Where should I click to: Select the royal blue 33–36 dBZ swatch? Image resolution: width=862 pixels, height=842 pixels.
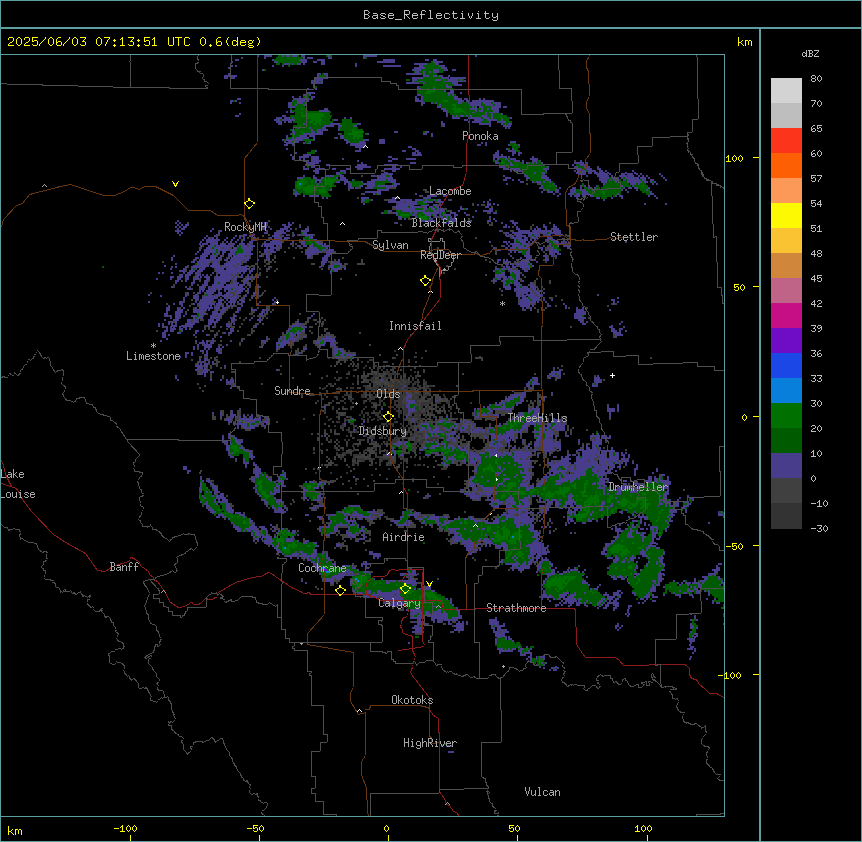pyautogui.click(x=786, y=365)
